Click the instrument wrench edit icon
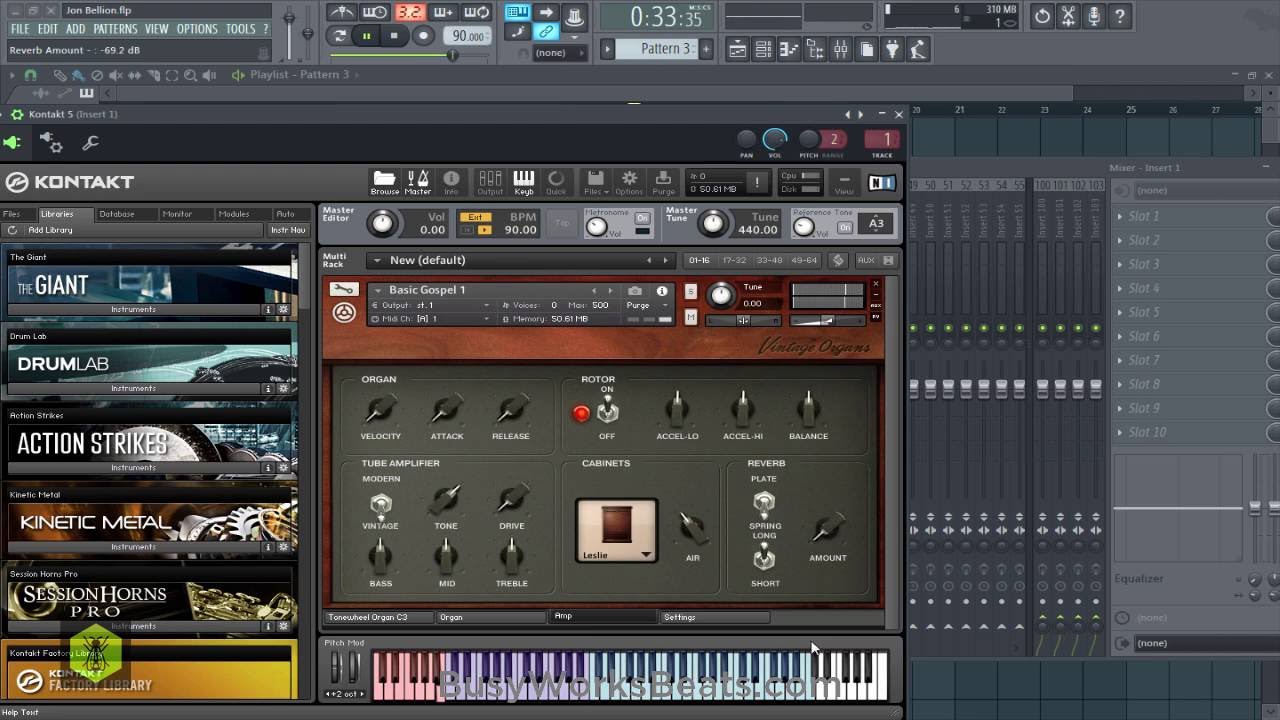The image size is (1280, 720). click(x=343, y=290)
